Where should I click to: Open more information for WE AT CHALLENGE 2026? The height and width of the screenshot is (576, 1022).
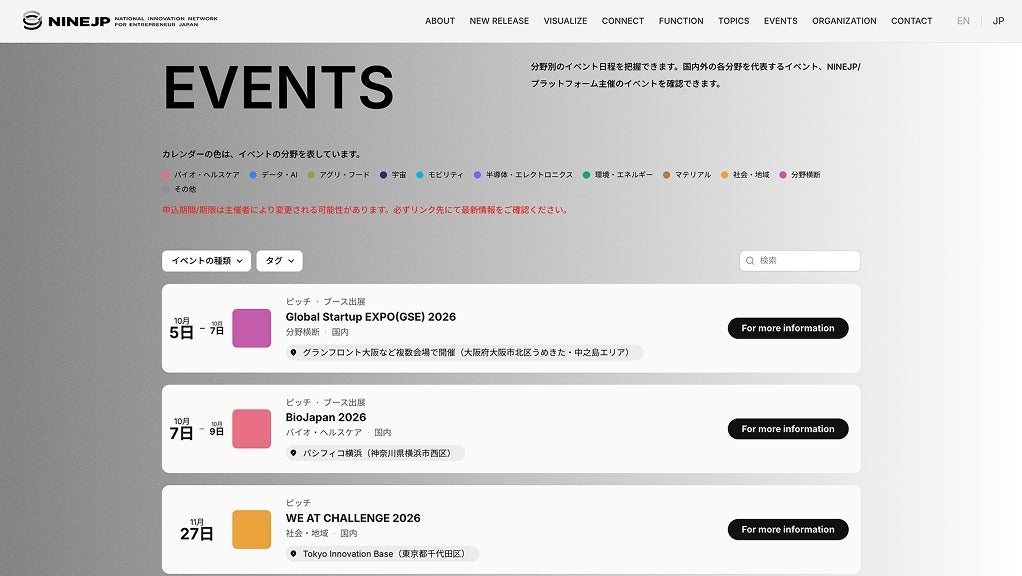(788, 530)
